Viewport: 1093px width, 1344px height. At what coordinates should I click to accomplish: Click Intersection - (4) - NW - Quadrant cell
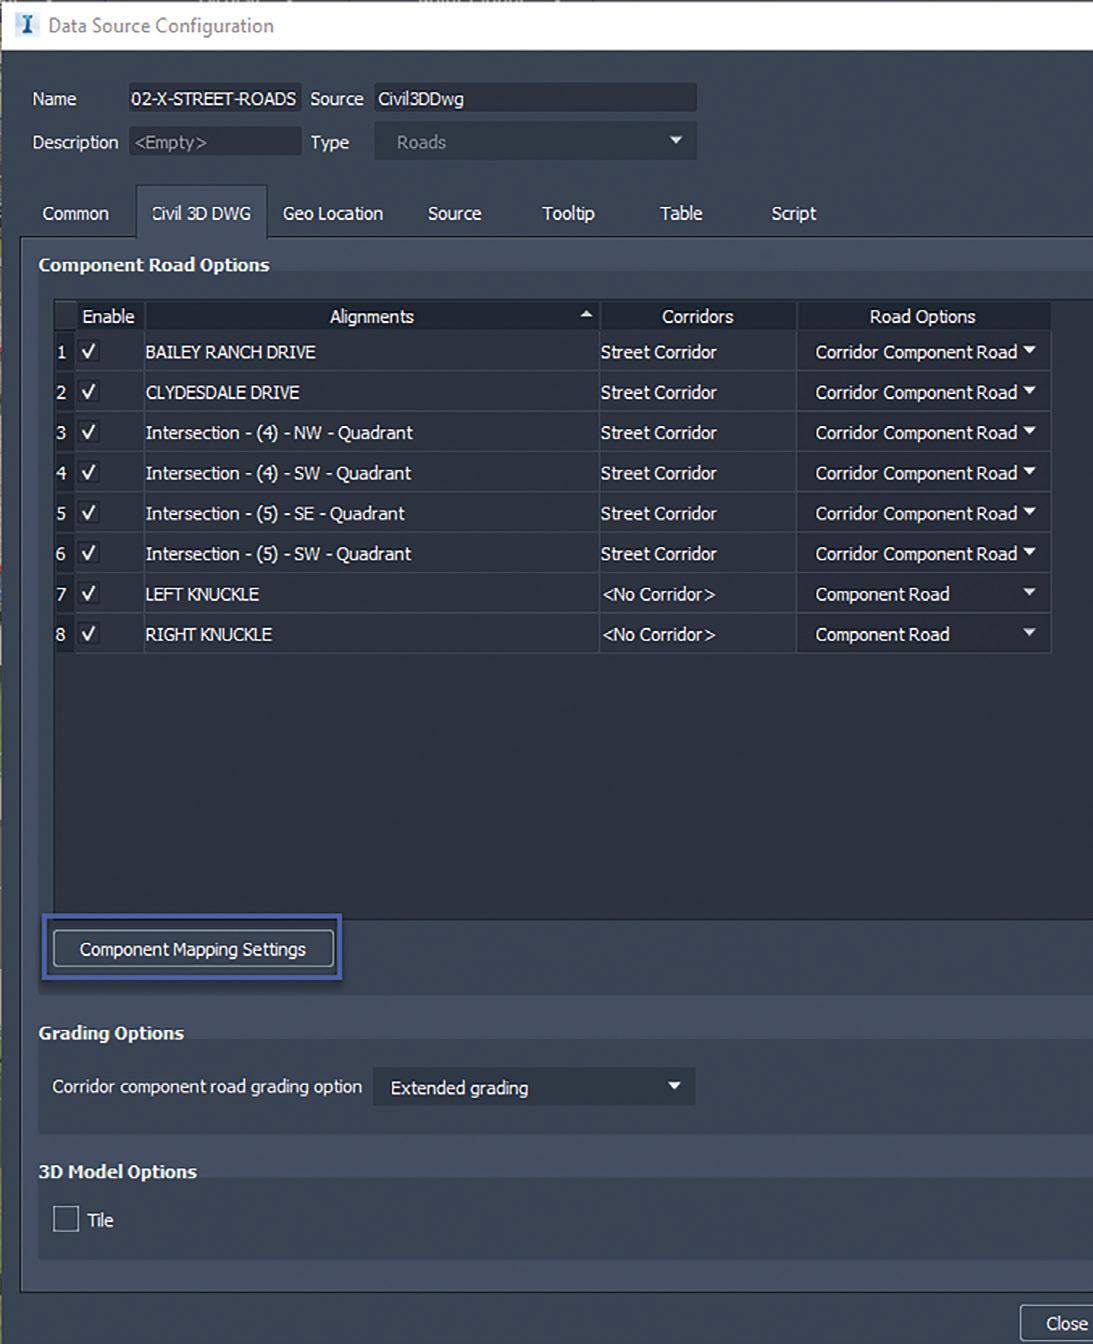(x=371, y=432)
